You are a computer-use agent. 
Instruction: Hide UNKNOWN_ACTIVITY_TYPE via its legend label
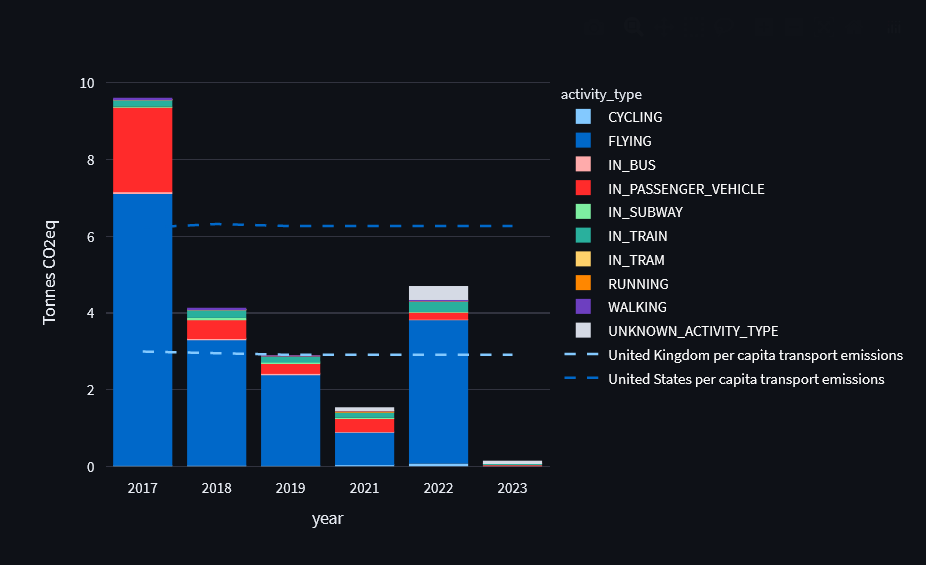(x=692, y=331)
